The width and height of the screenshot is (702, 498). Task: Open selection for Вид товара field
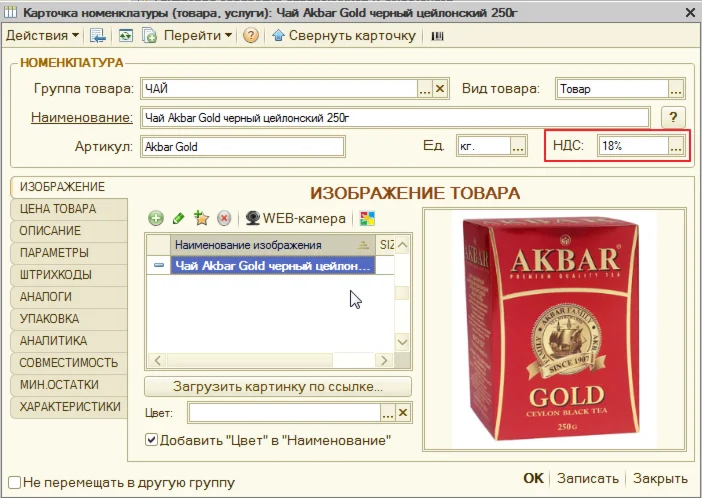676,89
